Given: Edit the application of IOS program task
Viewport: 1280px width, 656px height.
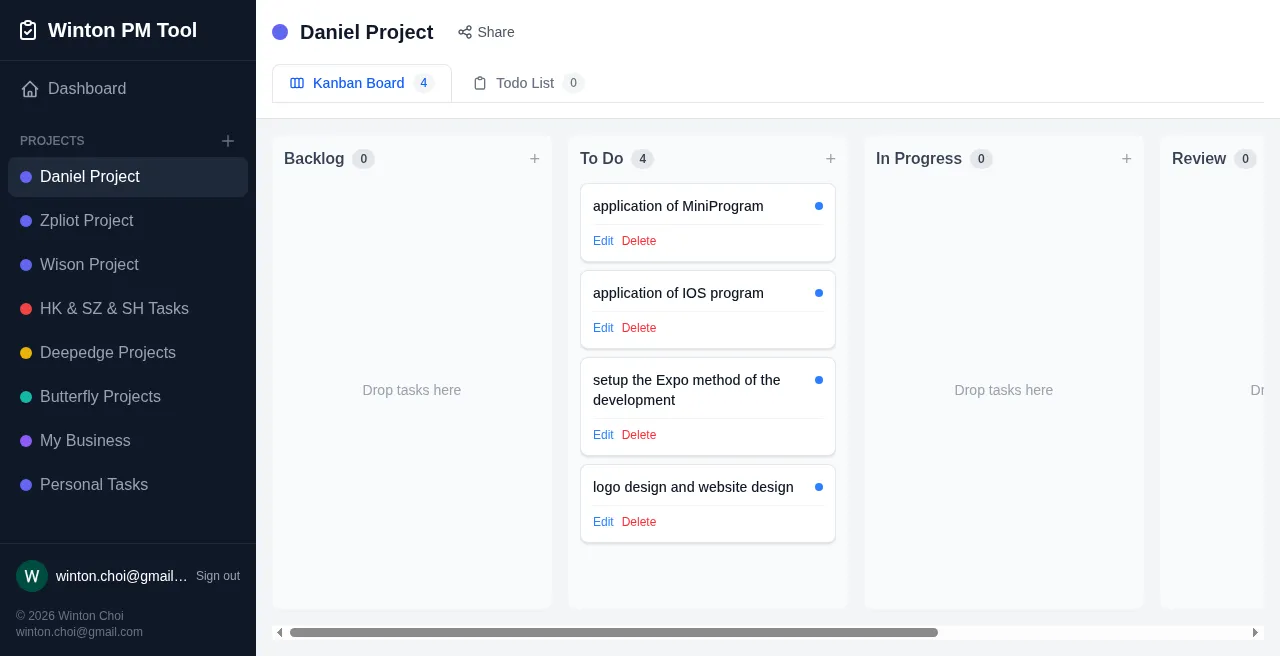Looking at the screenshot, I should pyautogui.click(x=603, y=328).
